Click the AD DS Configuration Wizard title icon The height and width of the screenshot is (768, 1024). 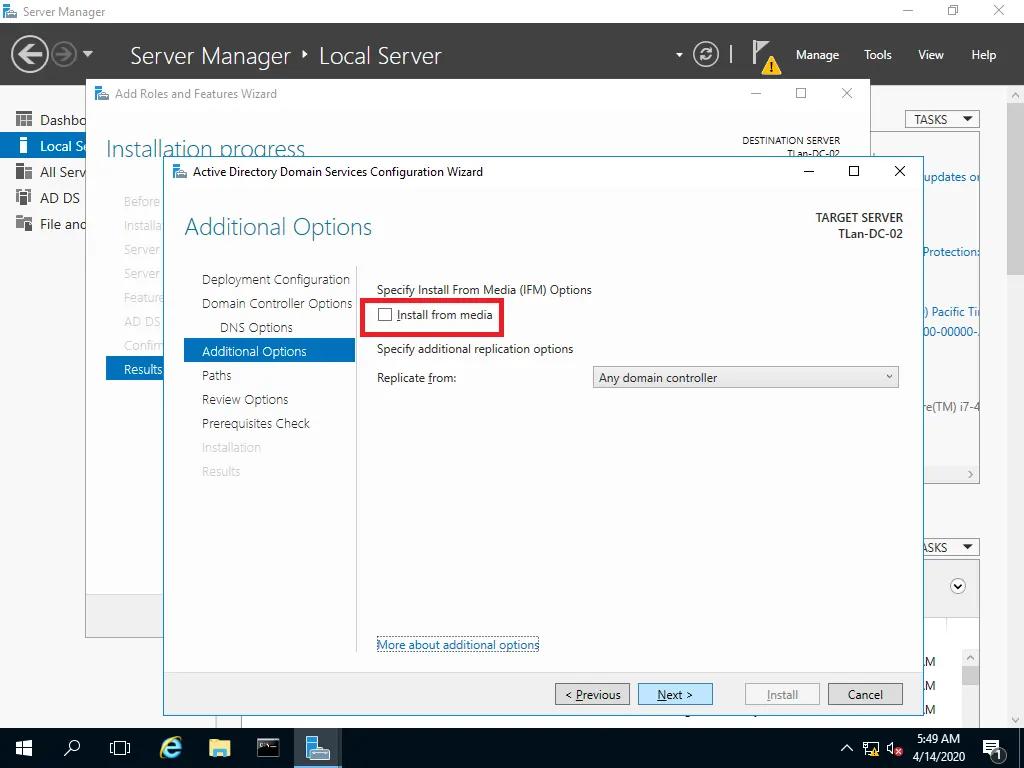pos(180,171)
